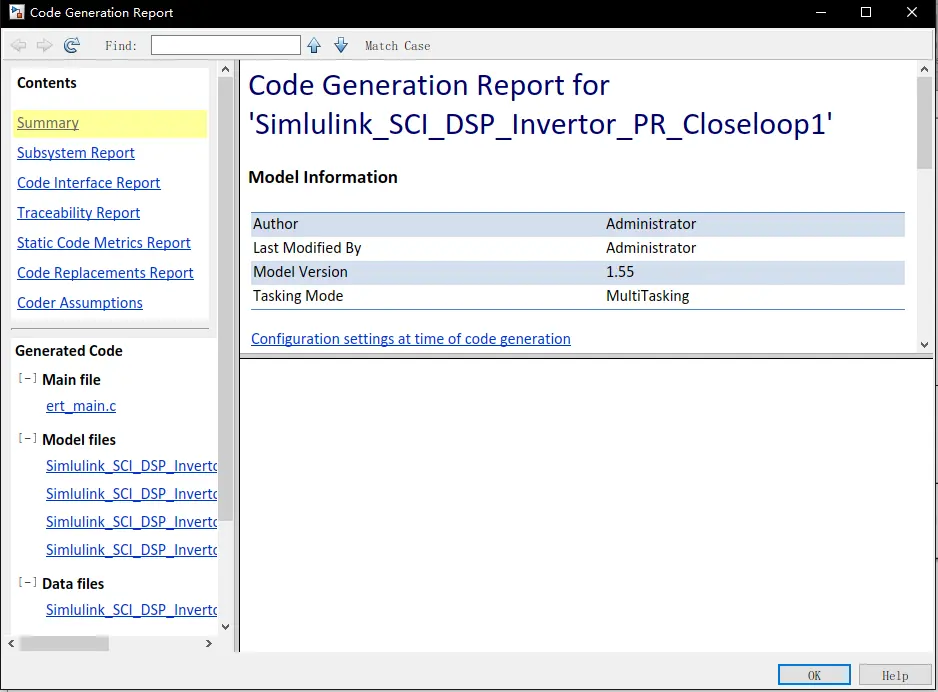
Task: Open the Code Interface Report page
Action: click(x=89, y=183)
